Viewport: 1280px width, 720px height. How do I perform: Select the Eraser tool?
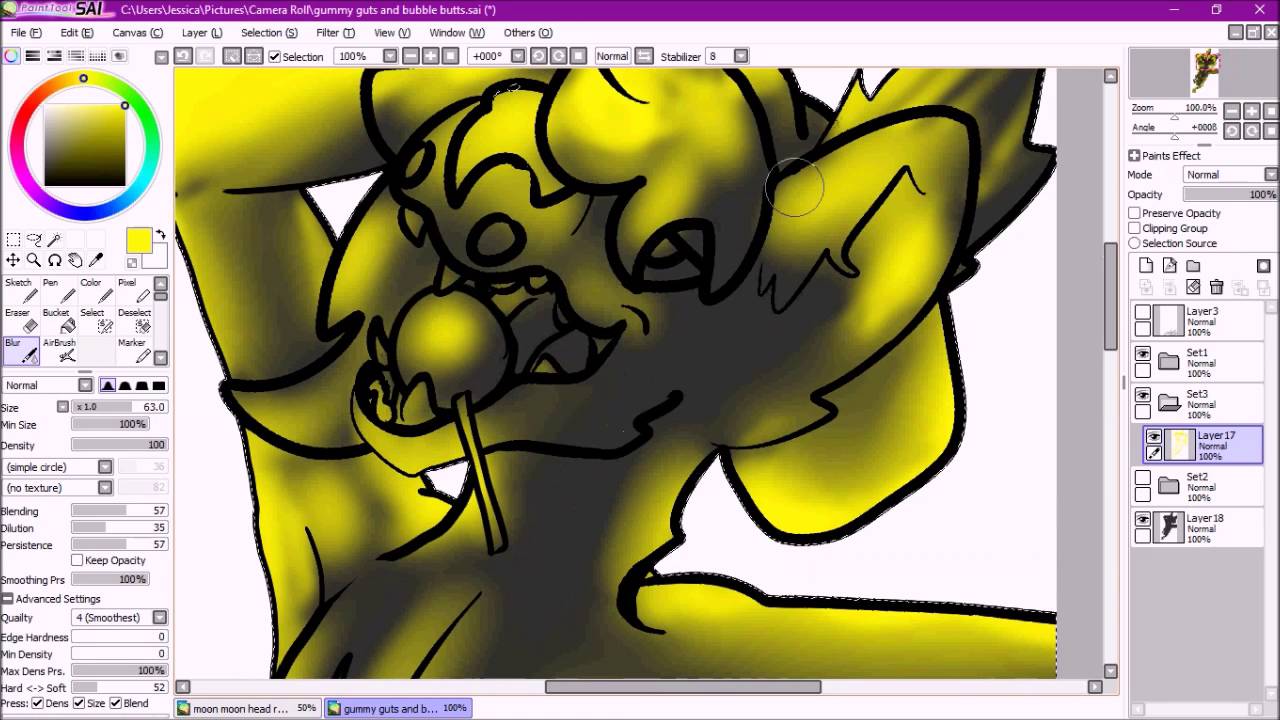20,320
